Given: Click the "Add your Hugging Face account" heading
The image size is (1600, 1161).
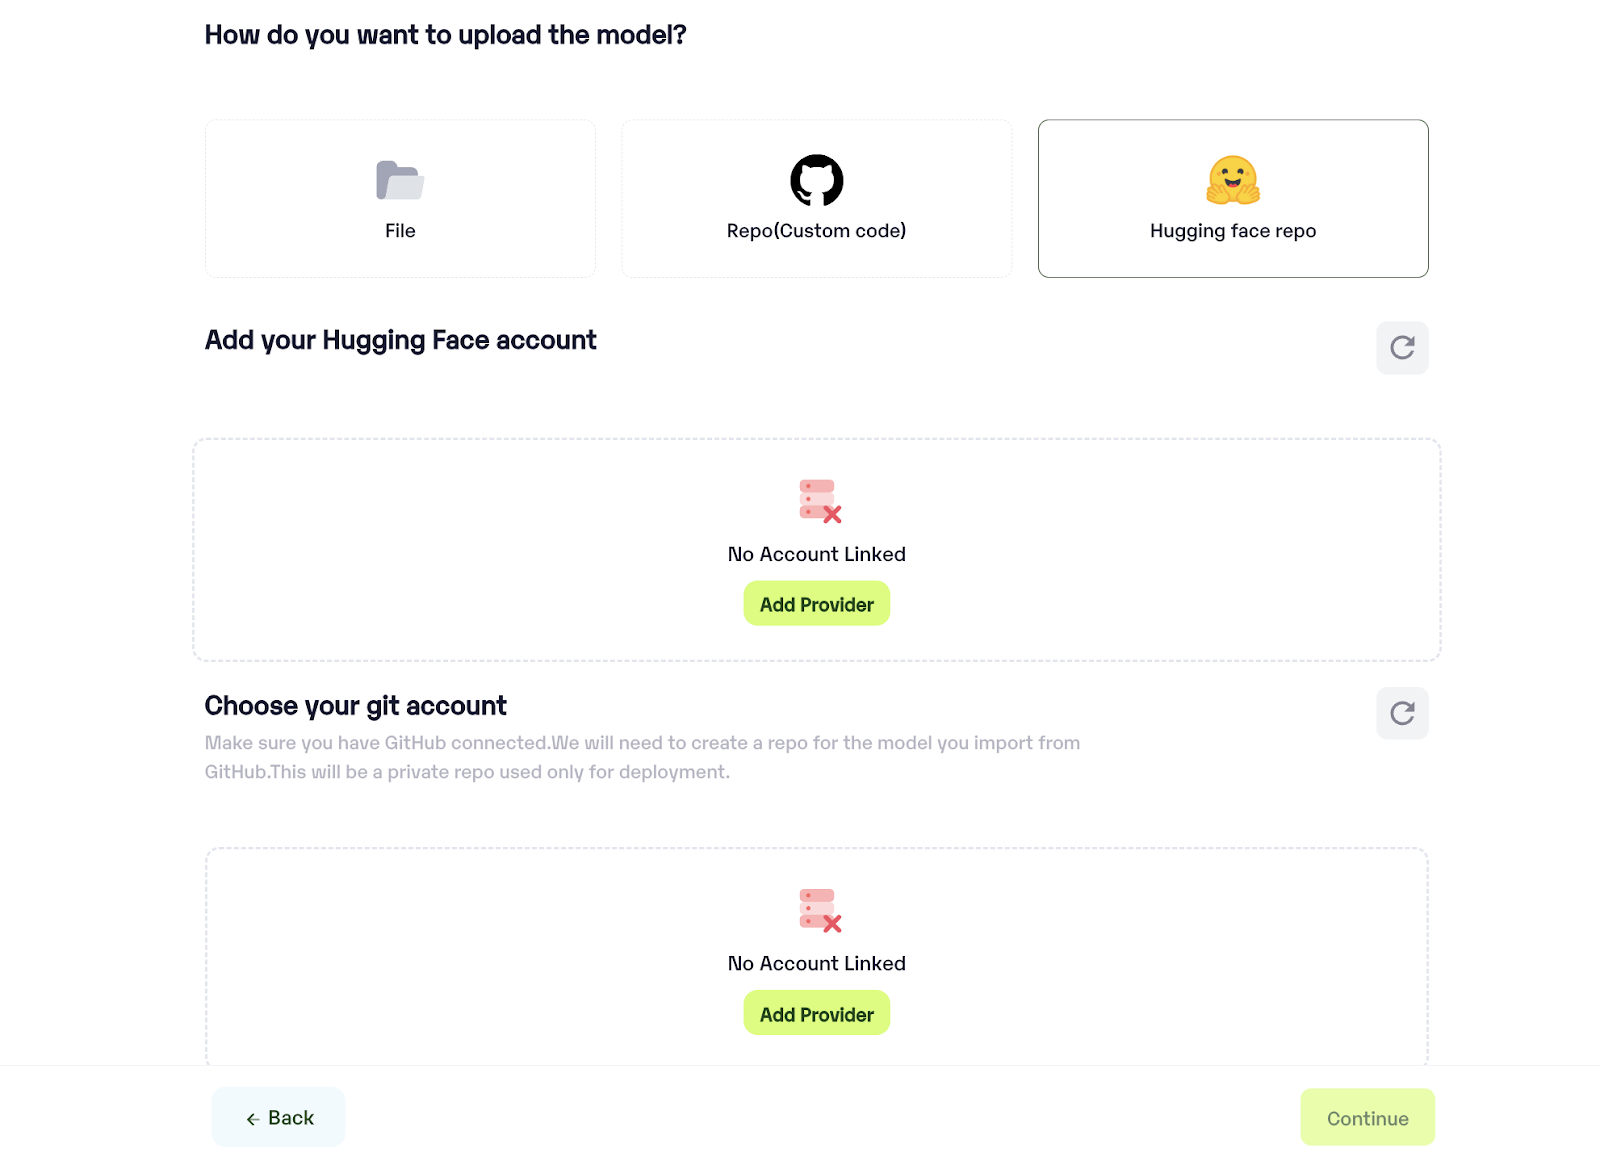Looking at the screenshot, I should 400,340.
